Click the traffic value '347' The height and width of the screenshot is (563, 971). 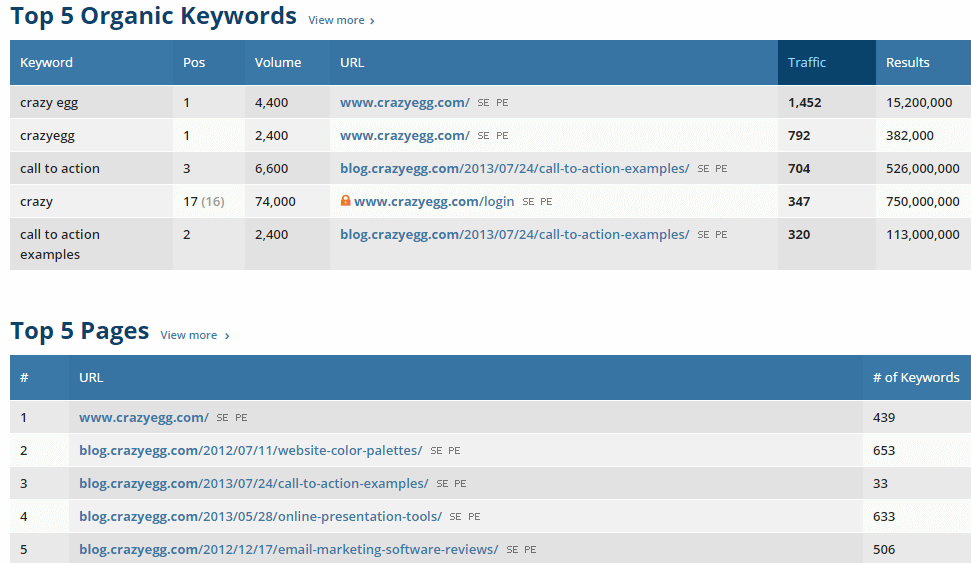click(799, 201)
